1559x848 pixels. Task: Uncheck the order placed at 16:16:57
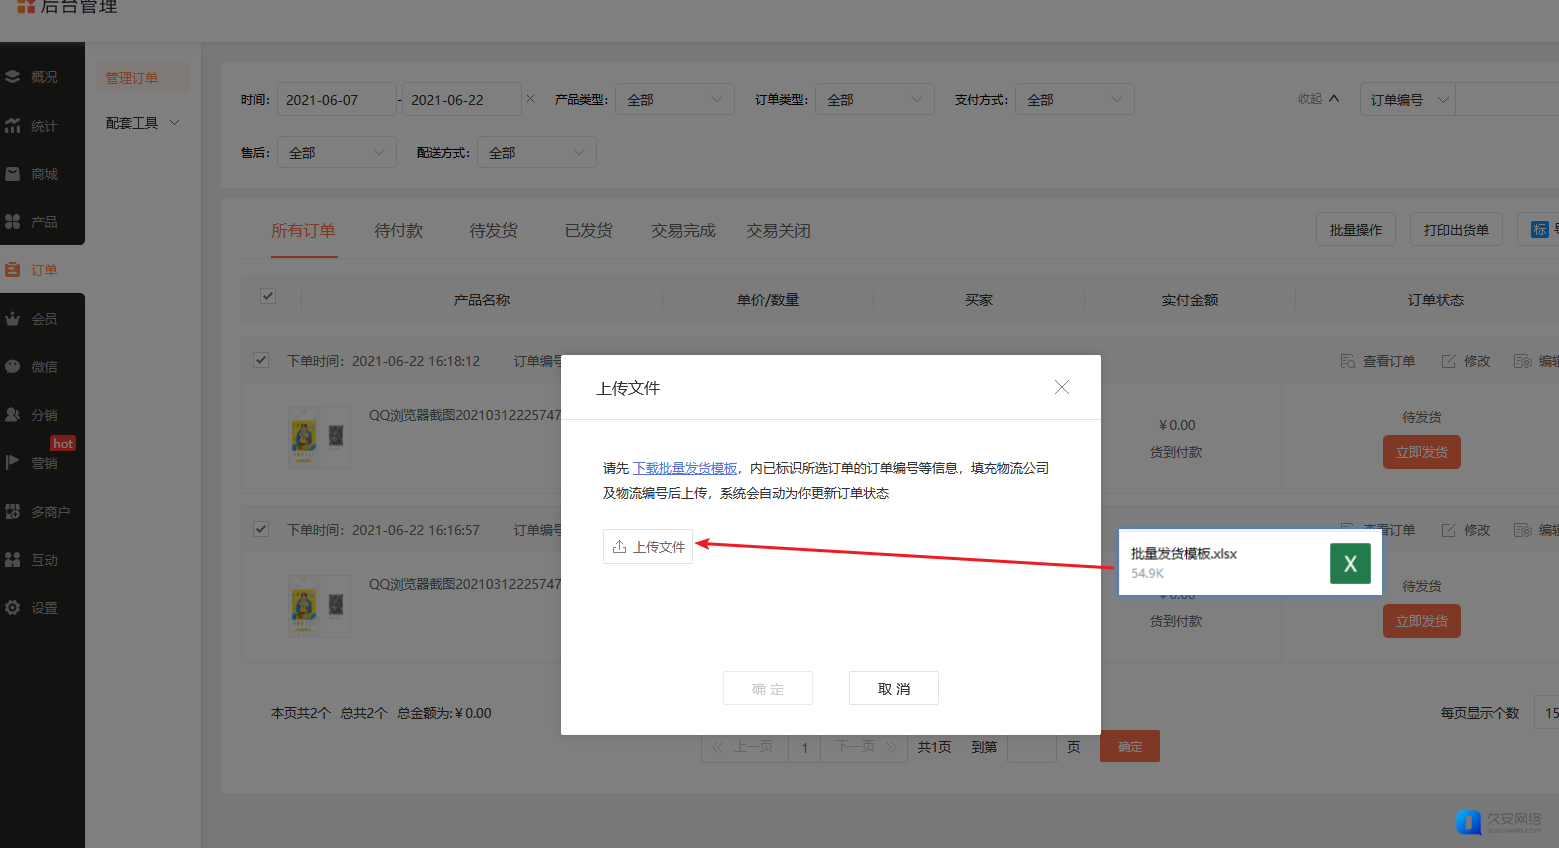[261, 529]
